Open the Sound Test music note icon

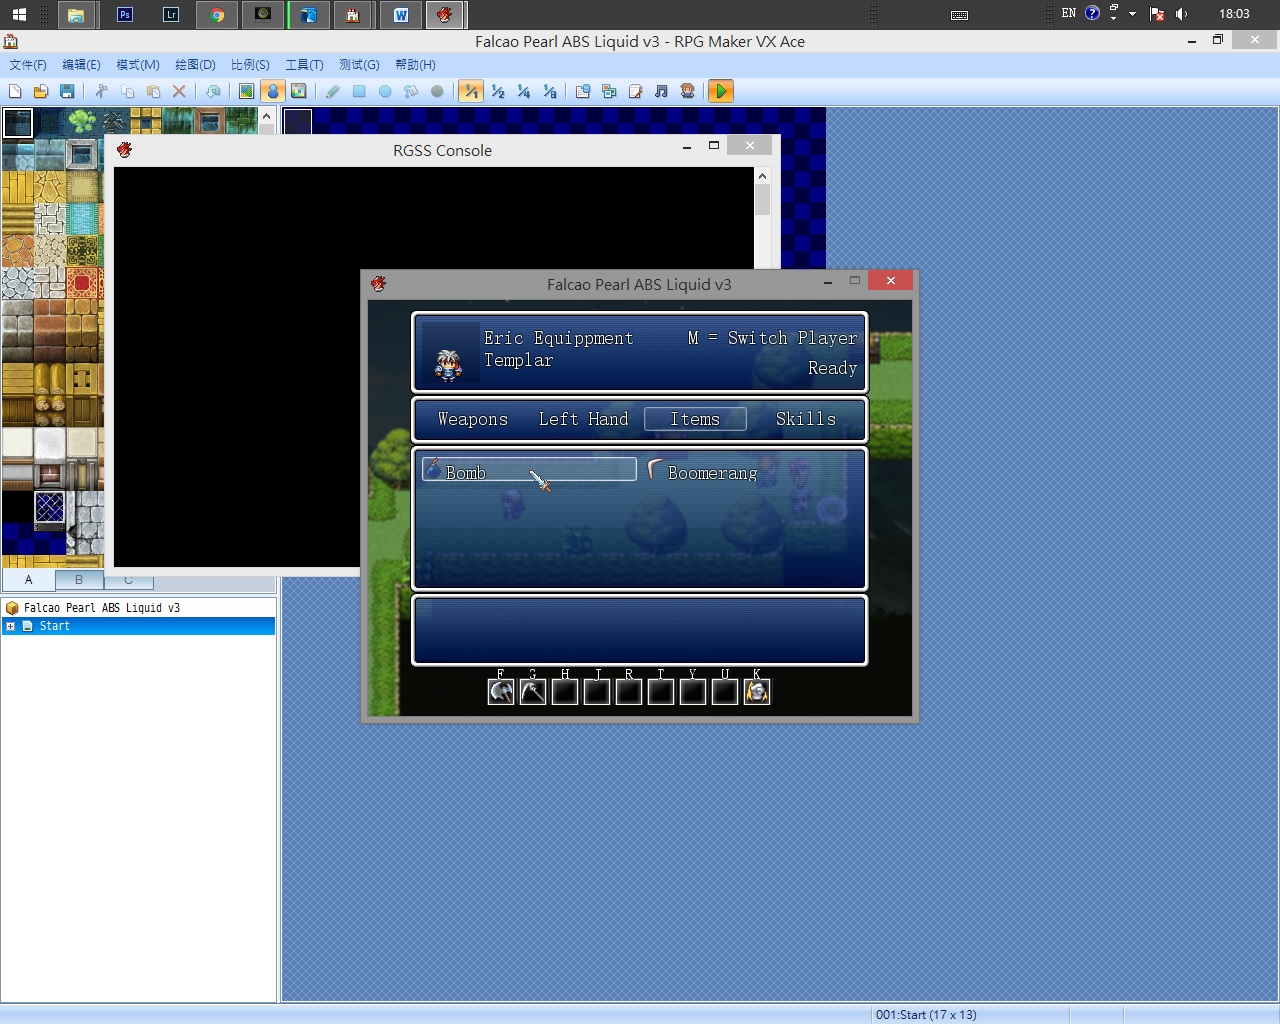pyautogui.click(x=661, y=91)
